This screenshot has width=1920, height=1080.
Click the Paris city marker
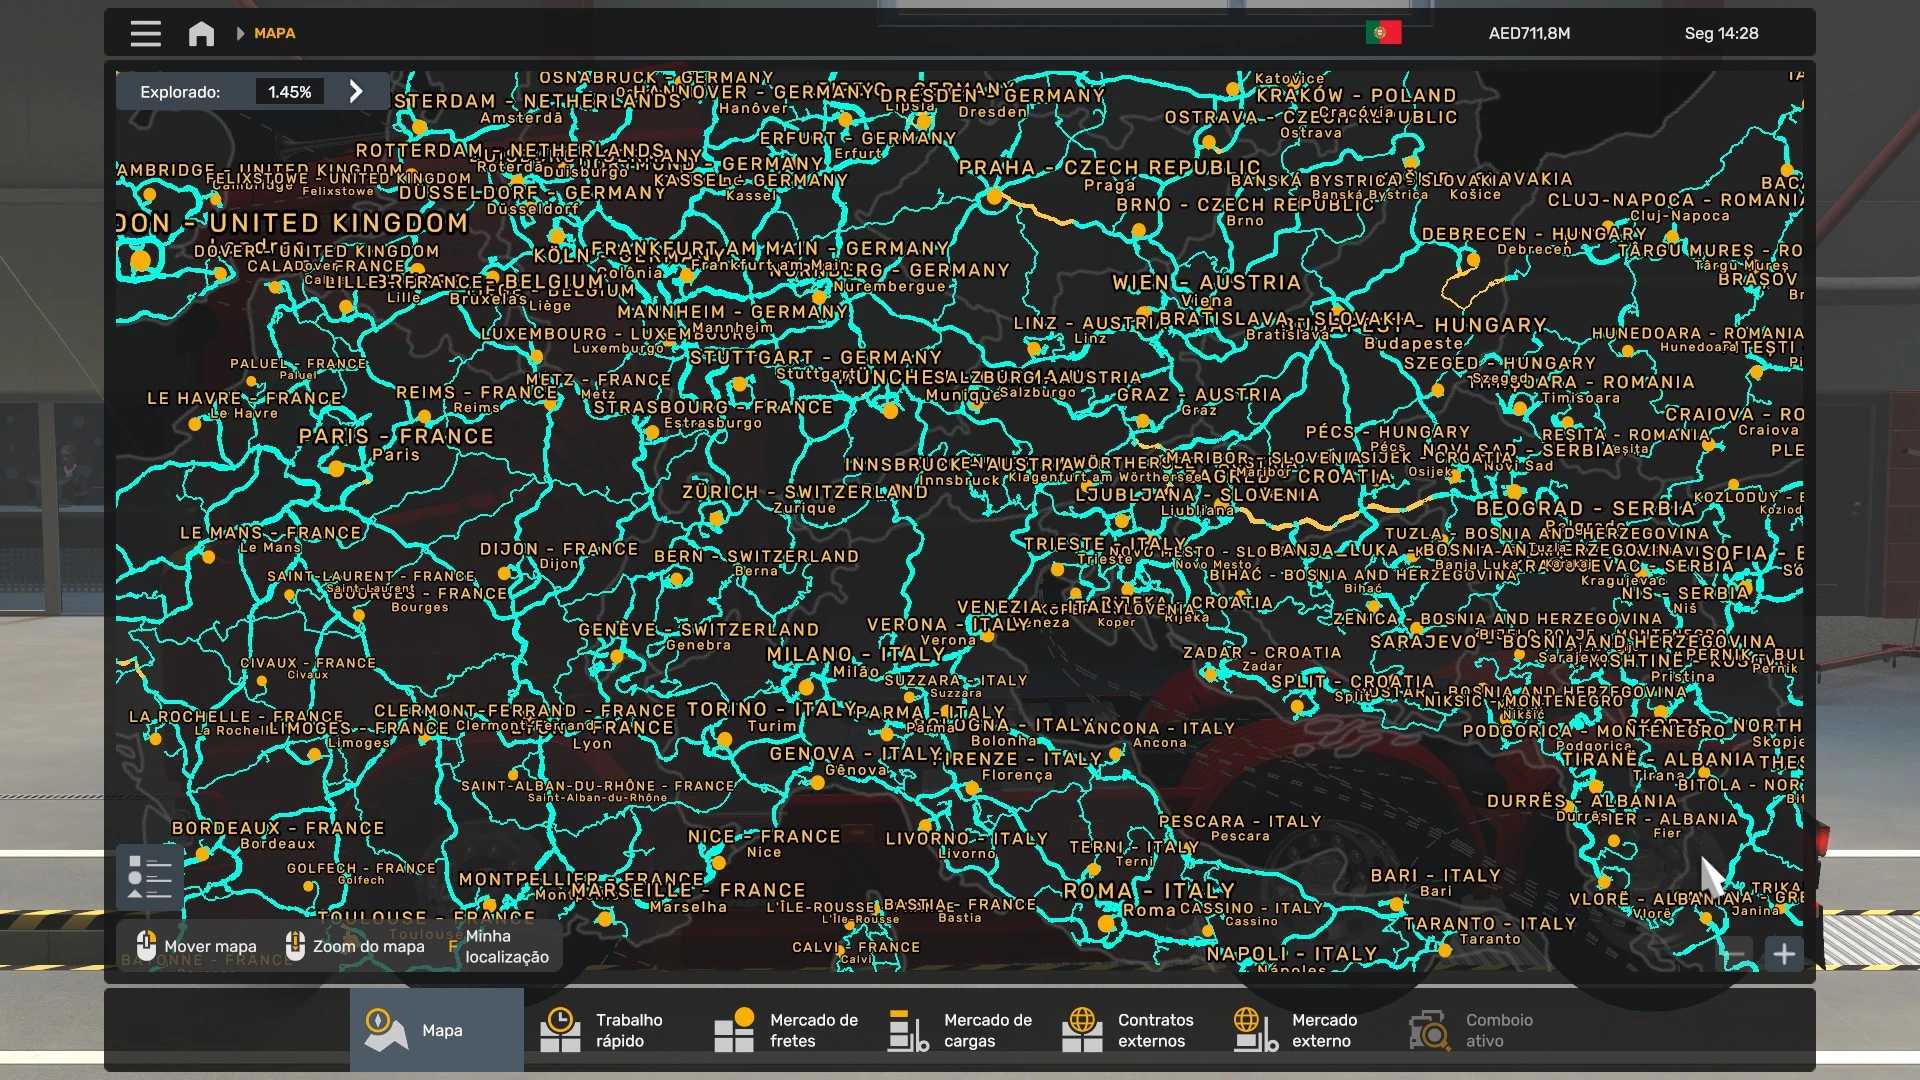pyautogui.click(x=337, y=468)
